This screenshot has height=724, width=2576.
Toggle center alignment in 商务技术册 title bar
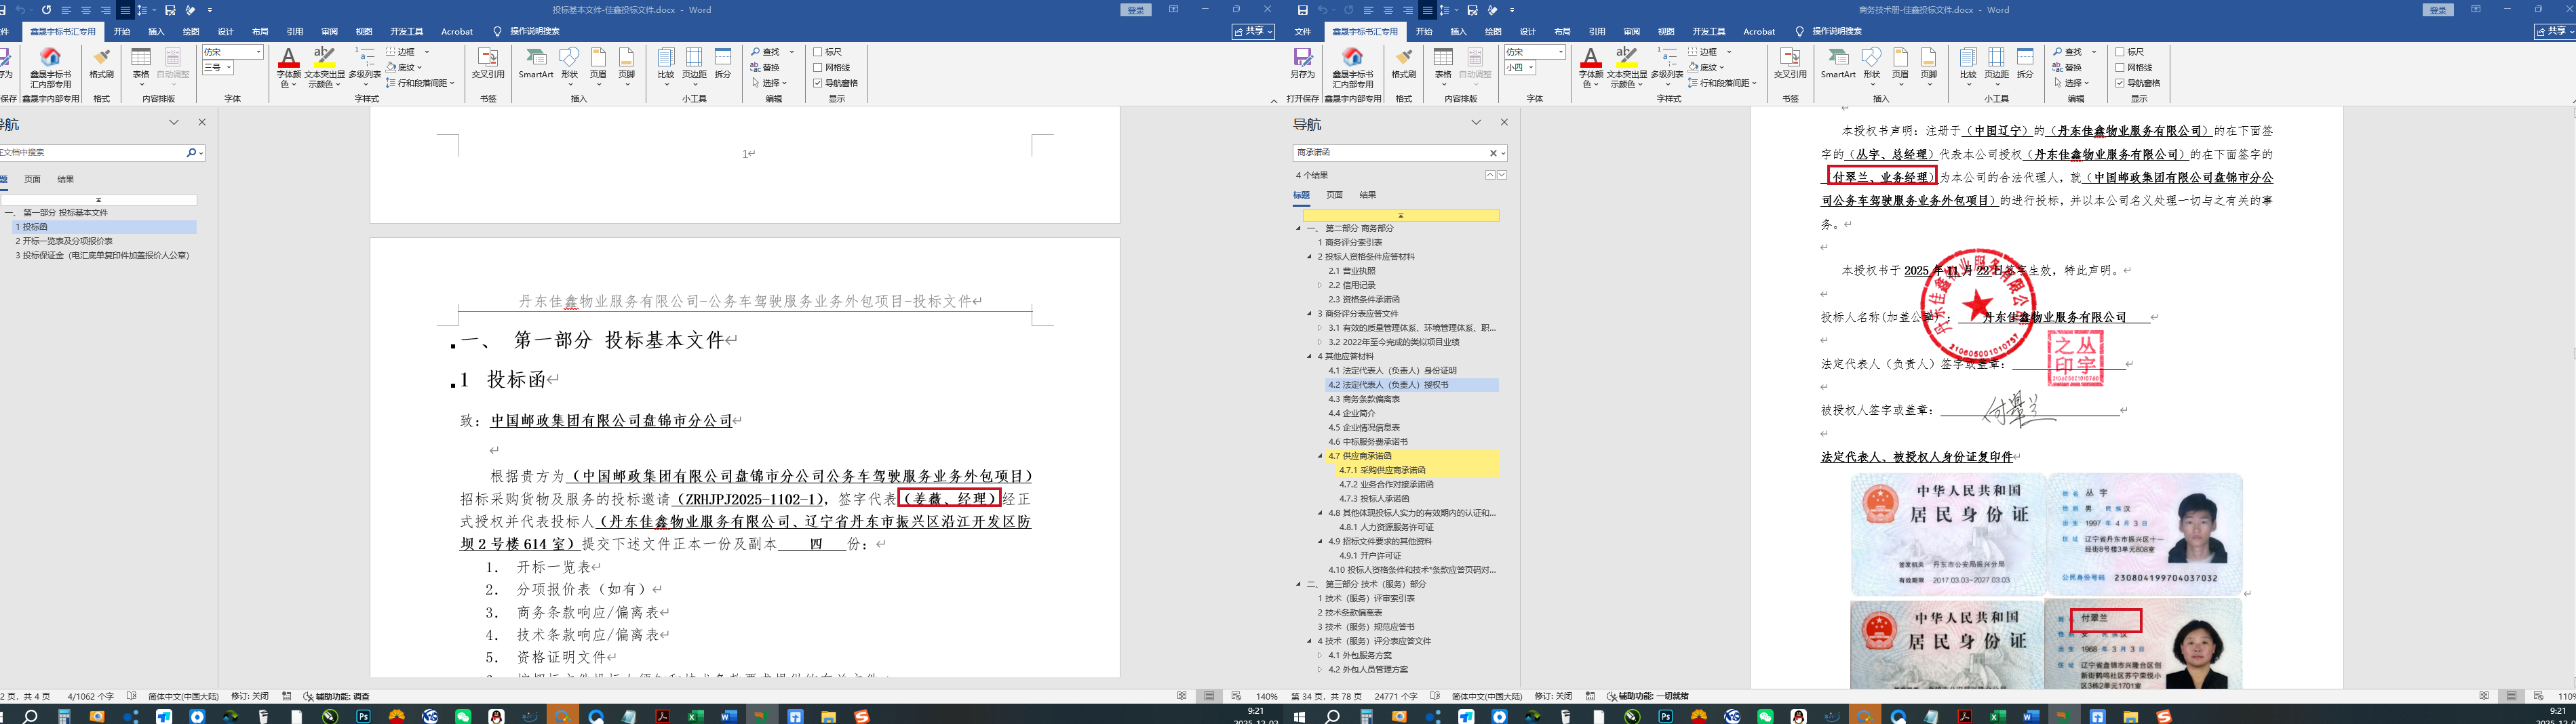[x=1388, y=10]
